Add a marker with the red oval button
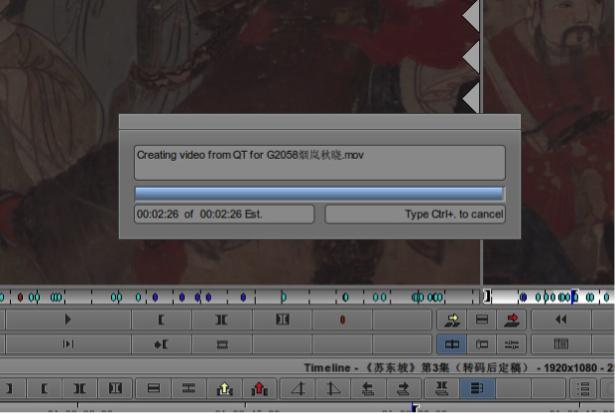Viewport: 615px width, 414px height. pos(342,320)
